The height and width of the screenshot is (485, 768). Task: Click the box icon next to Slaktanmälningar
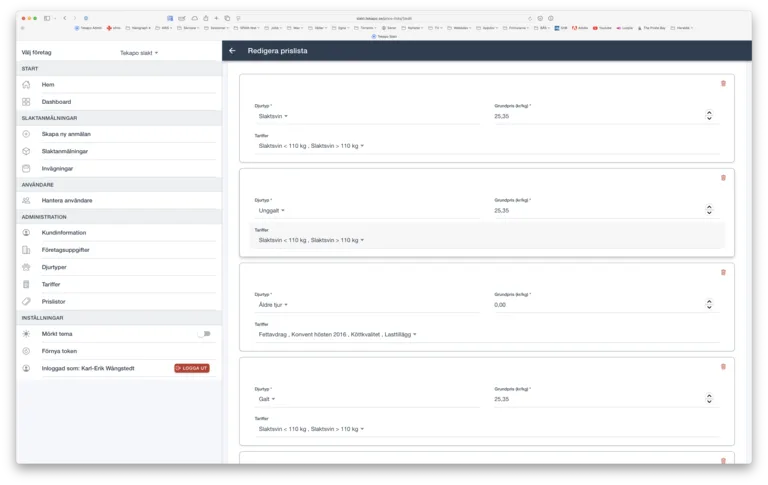26,151
